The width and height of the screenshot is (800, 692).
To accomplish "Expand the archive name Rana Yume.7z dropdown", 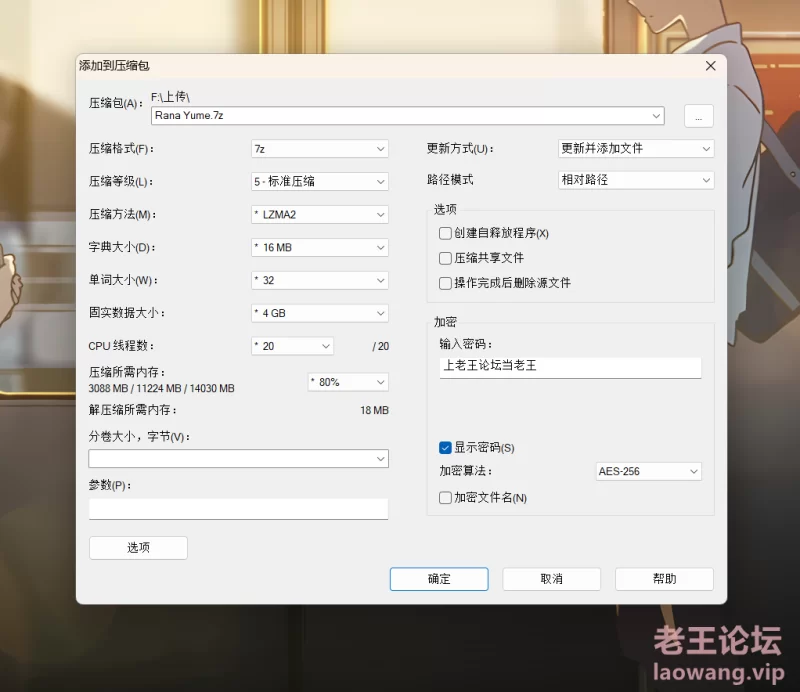I will 656,116.
